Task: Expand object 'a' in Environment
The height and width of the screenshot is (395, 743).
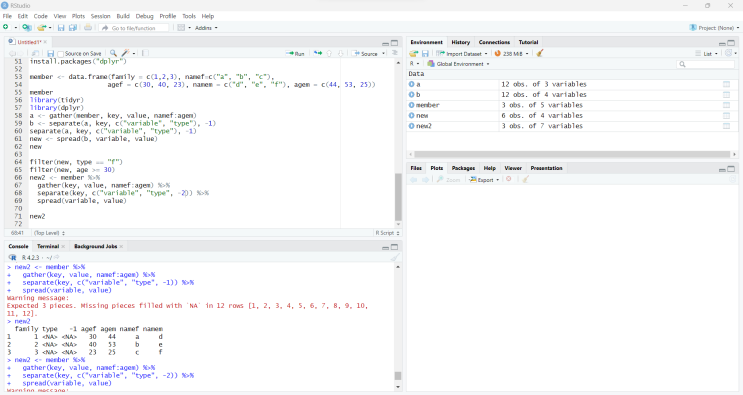Action: point(411,84)
